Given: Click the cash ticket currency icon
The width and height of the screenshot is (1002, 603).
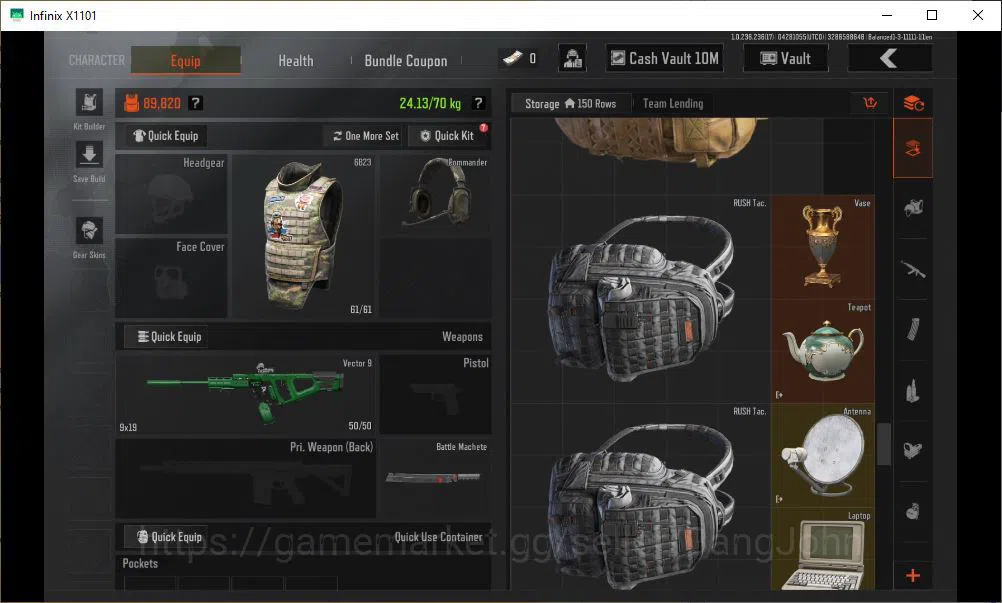Looking at the screenshot, I should click(513, 59).
